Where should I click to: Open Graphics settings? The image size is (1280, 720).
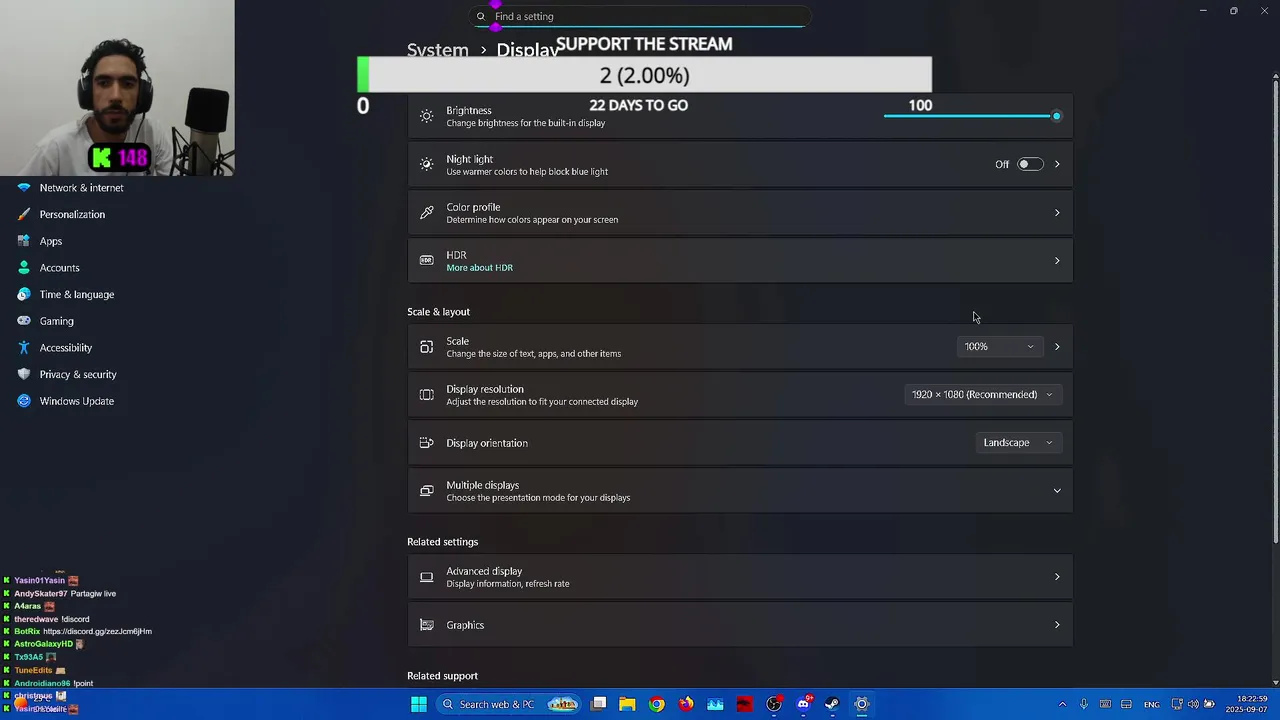point(740,625)
